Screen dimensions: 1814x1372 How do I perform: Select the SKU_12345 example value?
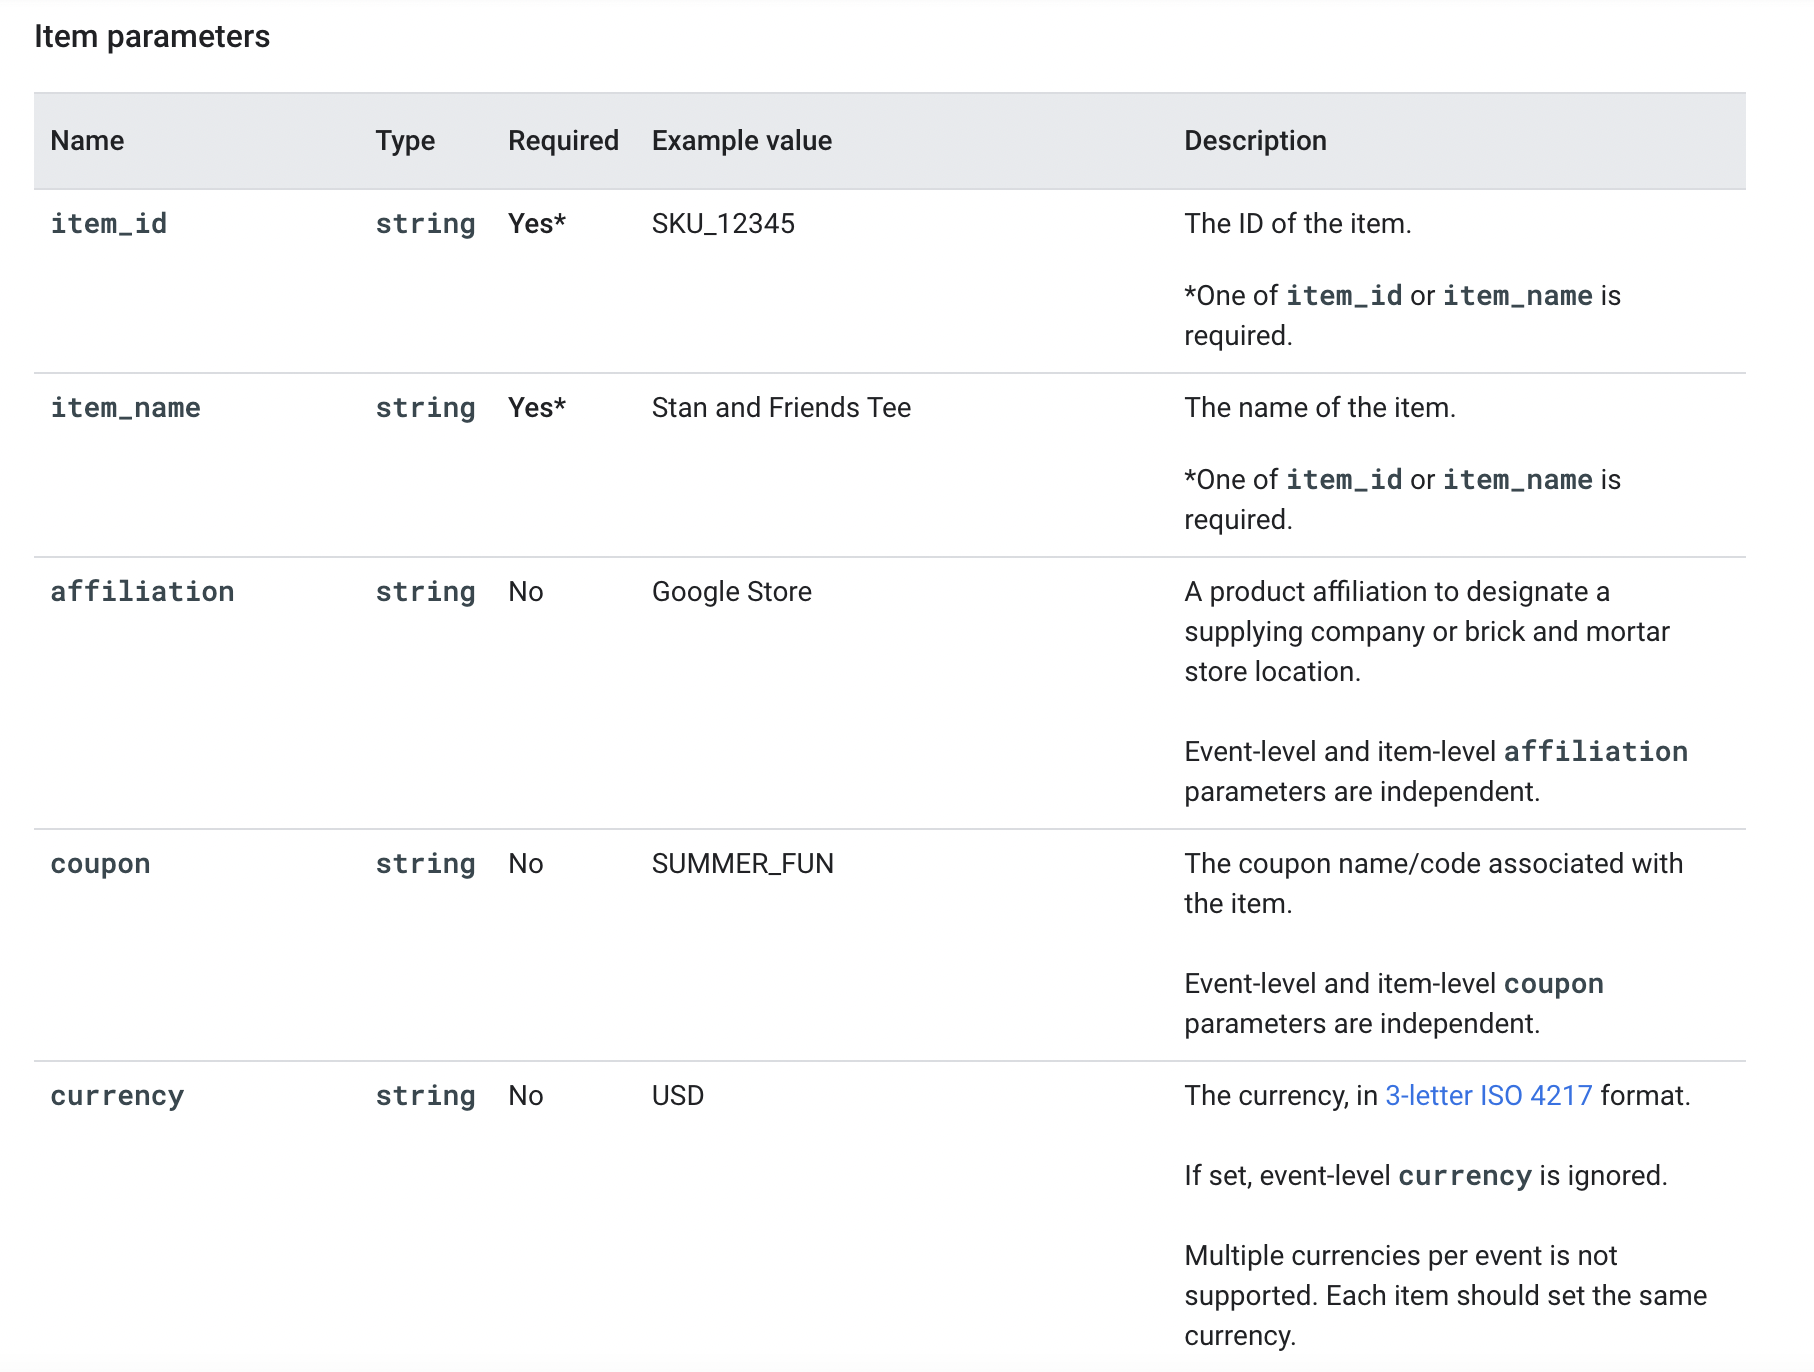pos(723,223)
